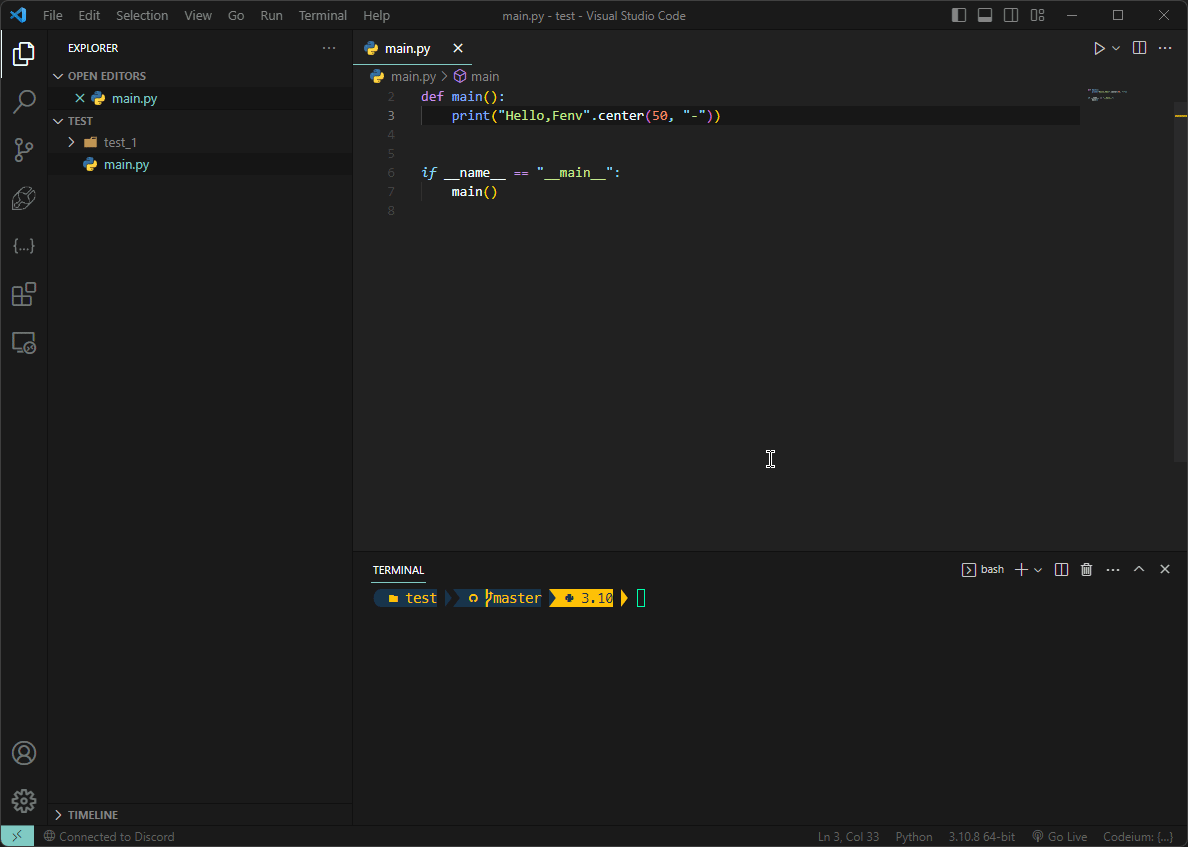
Task: Open the Search view in activity bar
Action: coord(24,101)
